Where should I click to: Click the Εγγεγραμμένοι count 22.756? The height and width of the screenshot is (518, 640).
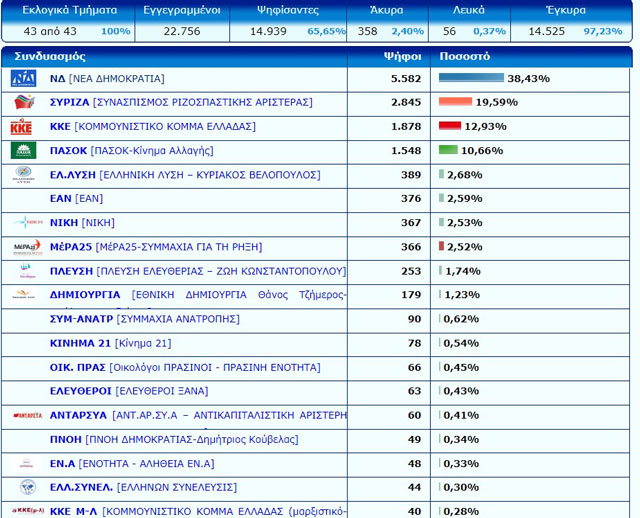pos(182,31)
